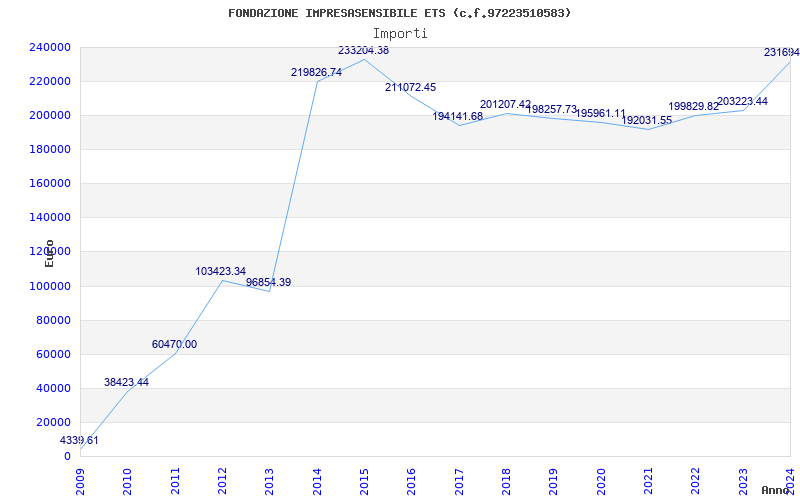The image size is (800, 500).
Task: Click data label 198257.73
Action: 552,109
